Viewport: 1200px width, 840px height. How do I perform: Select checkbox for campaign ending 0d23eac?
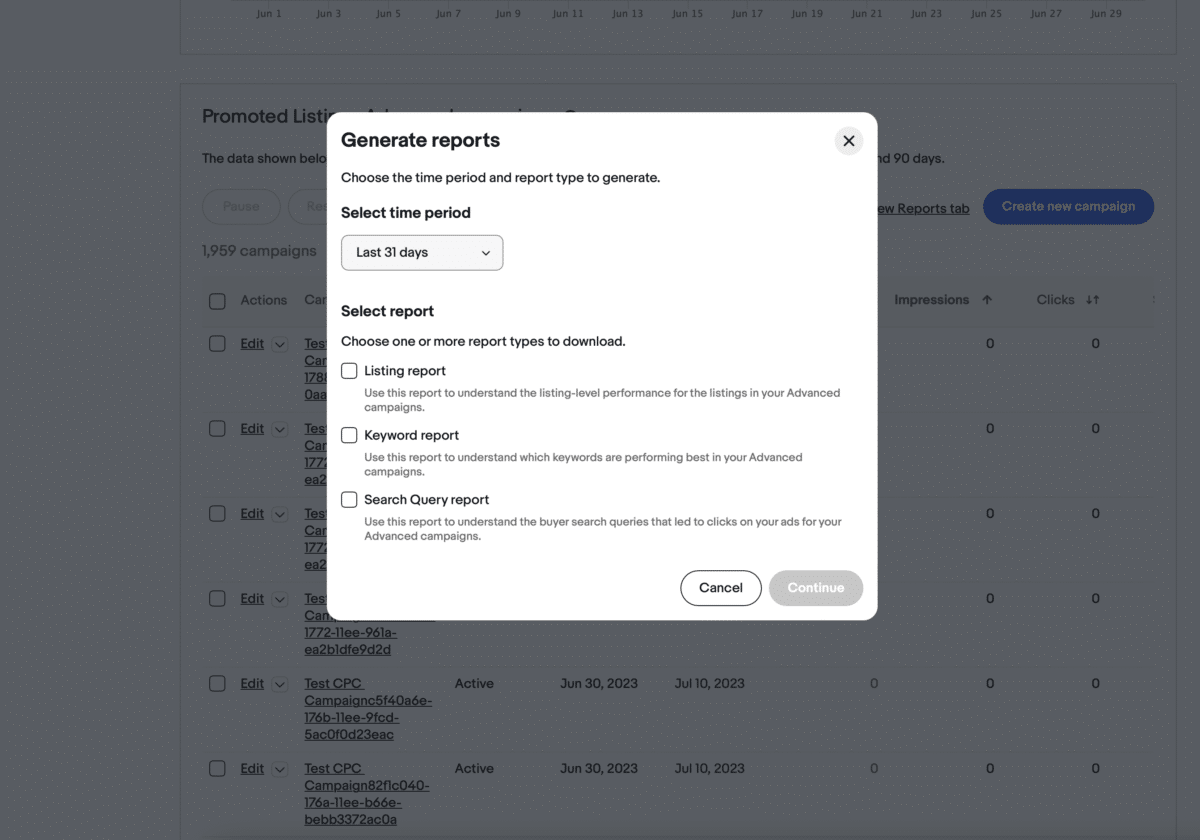(x=217, y=684)
